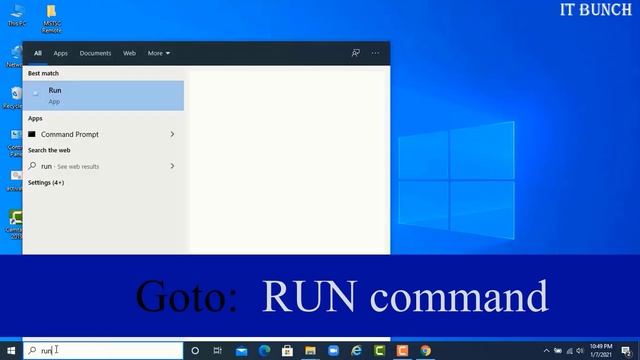Open the clock showing 10:49 PM
Screen dimensions: 640x360
click(x=601, y=351)
